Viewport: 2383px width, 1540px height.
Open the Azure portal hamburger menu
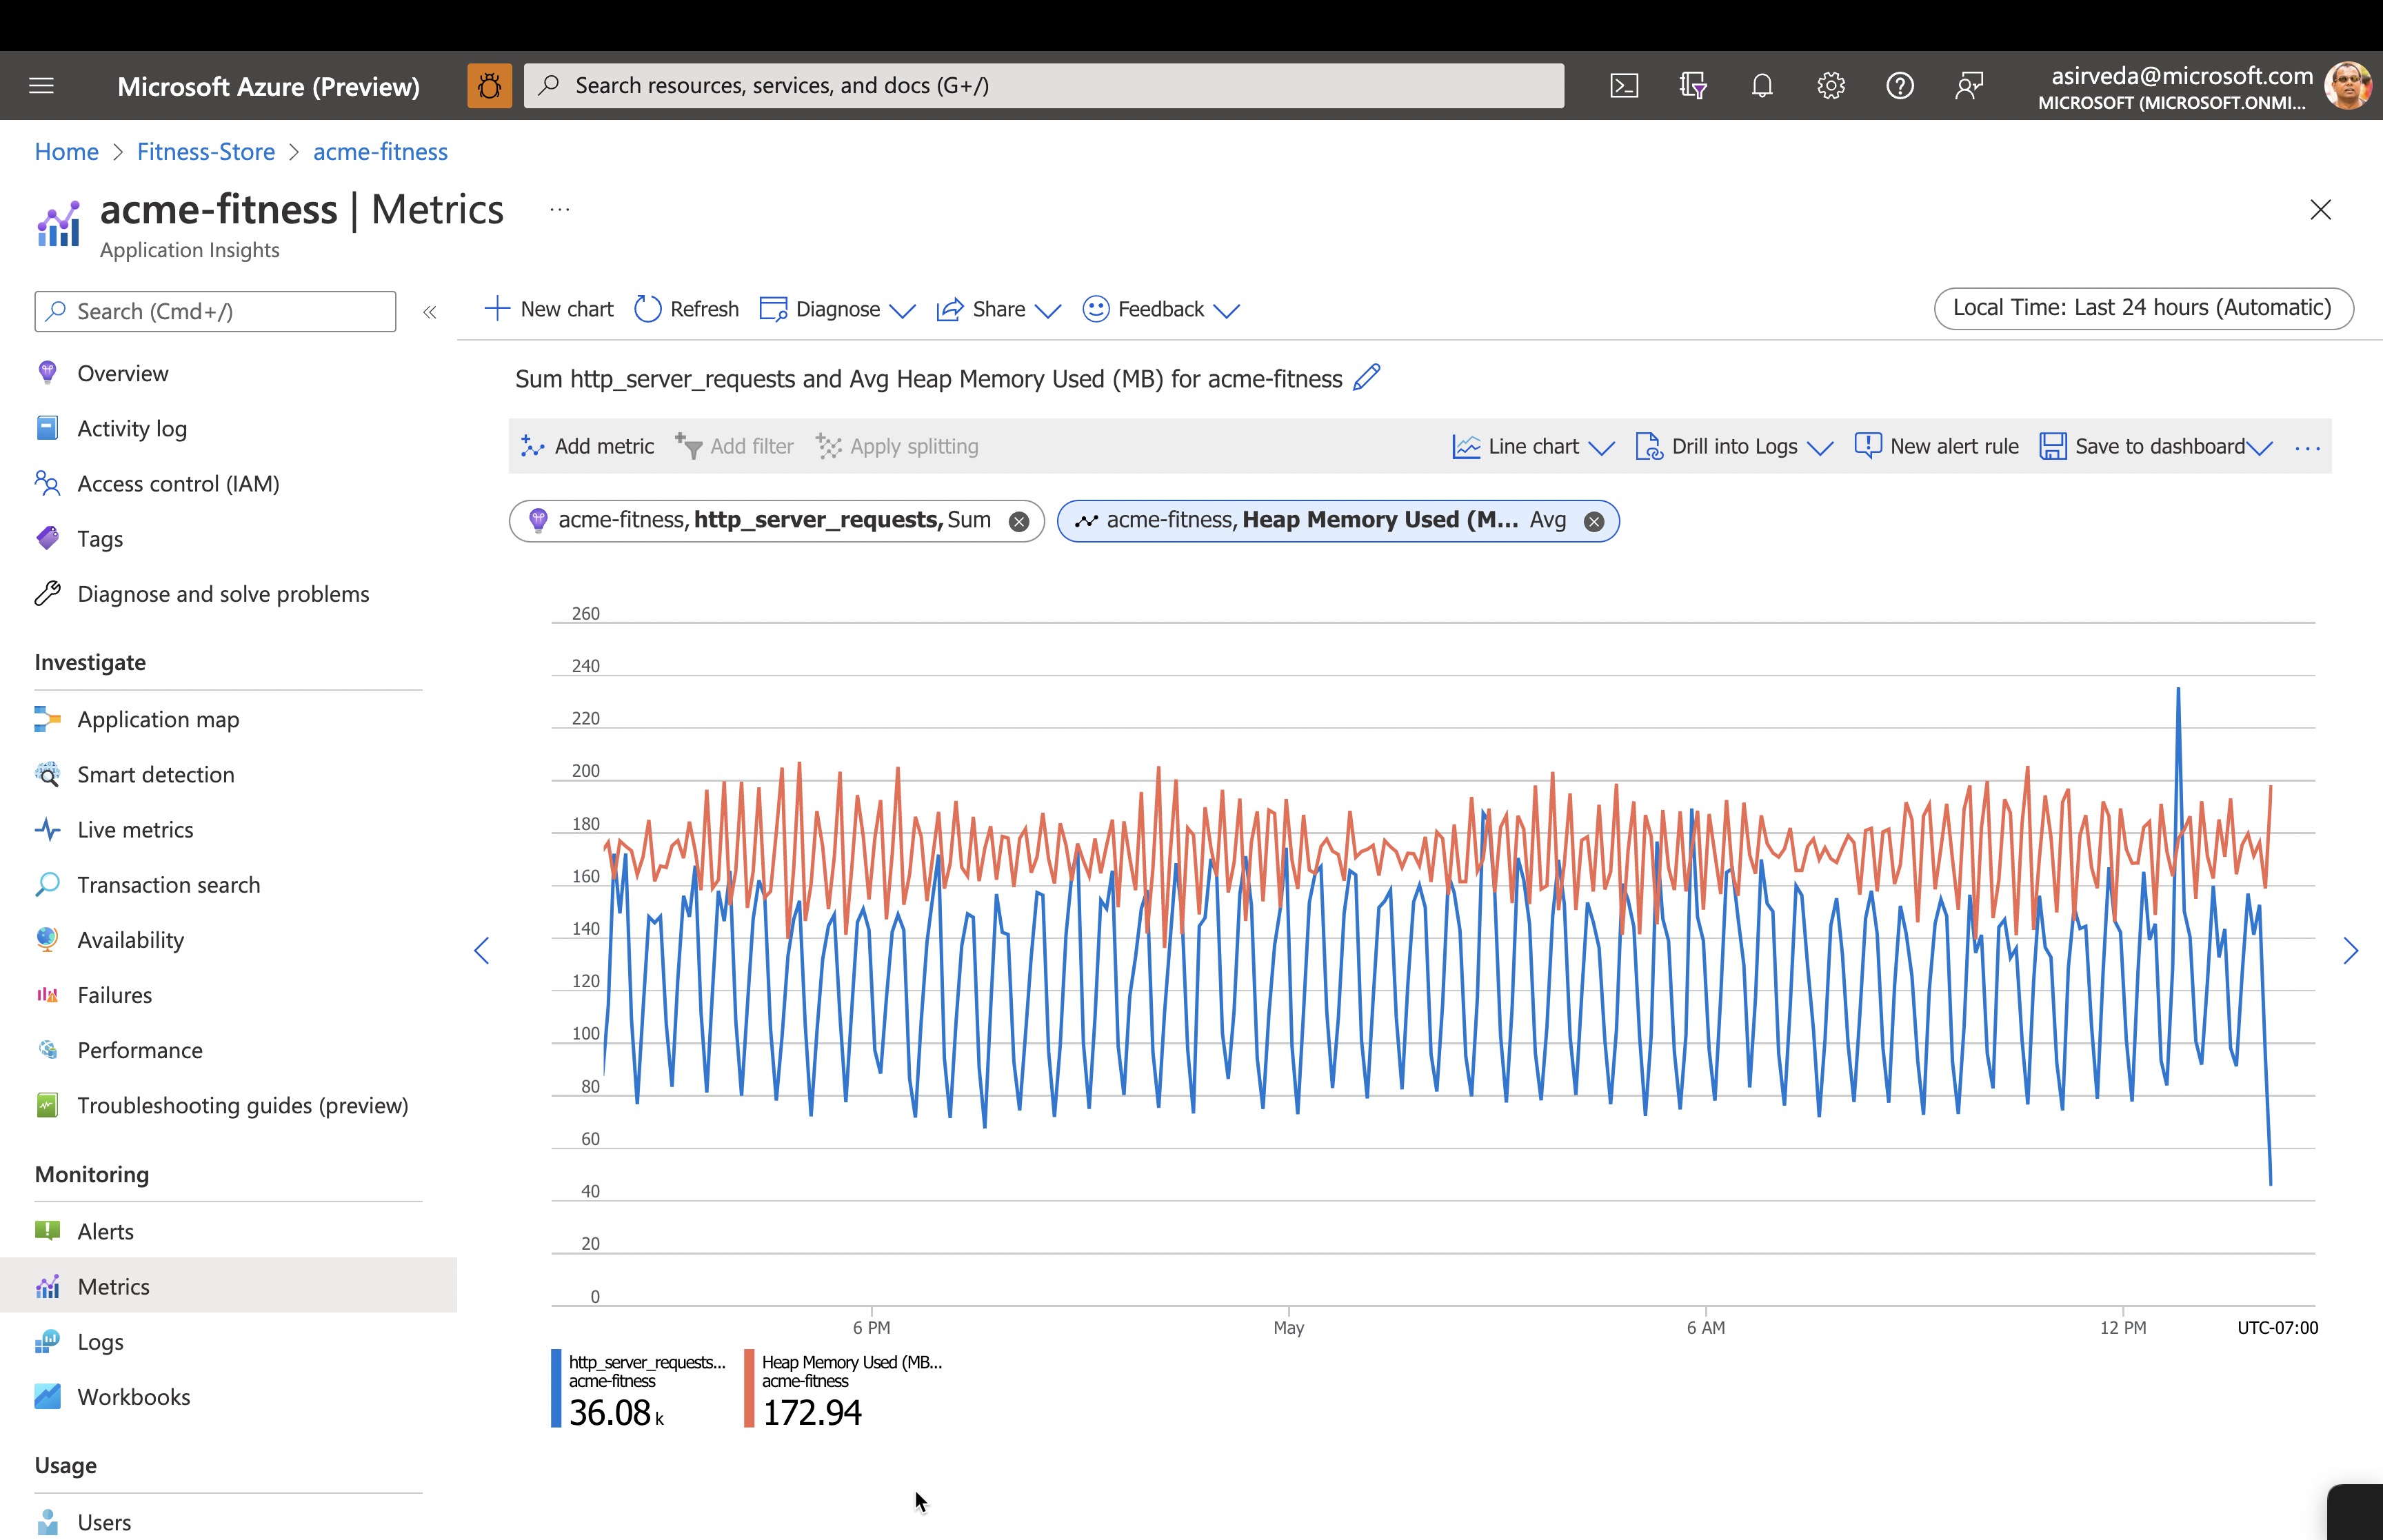(x=41, y=86)
